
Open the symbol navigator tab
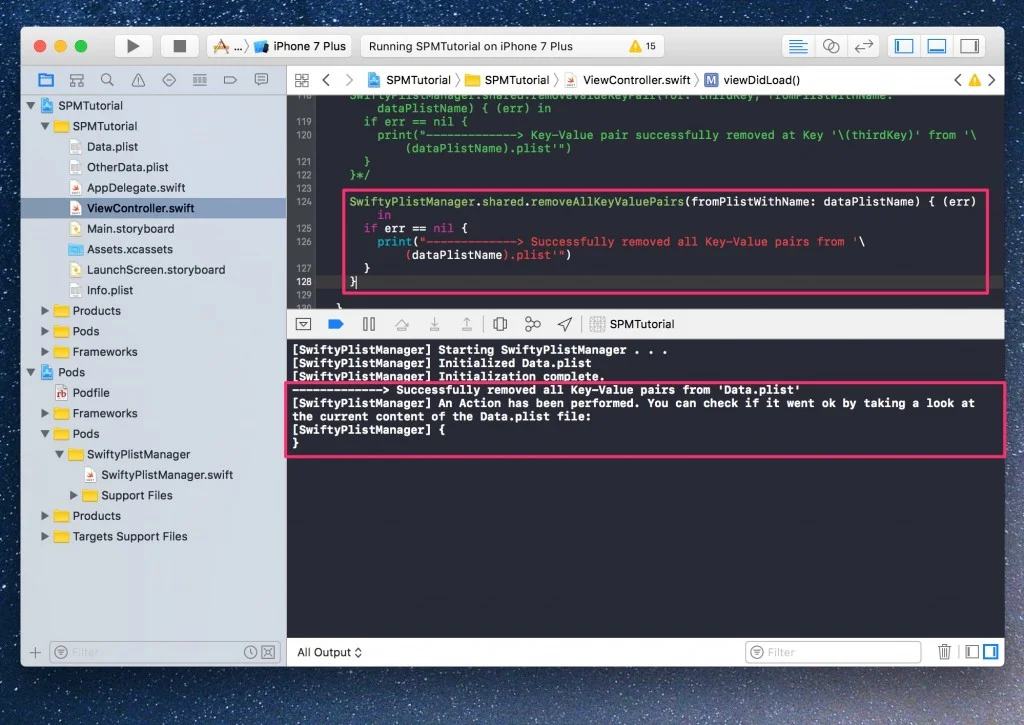(x=76, y=80)
